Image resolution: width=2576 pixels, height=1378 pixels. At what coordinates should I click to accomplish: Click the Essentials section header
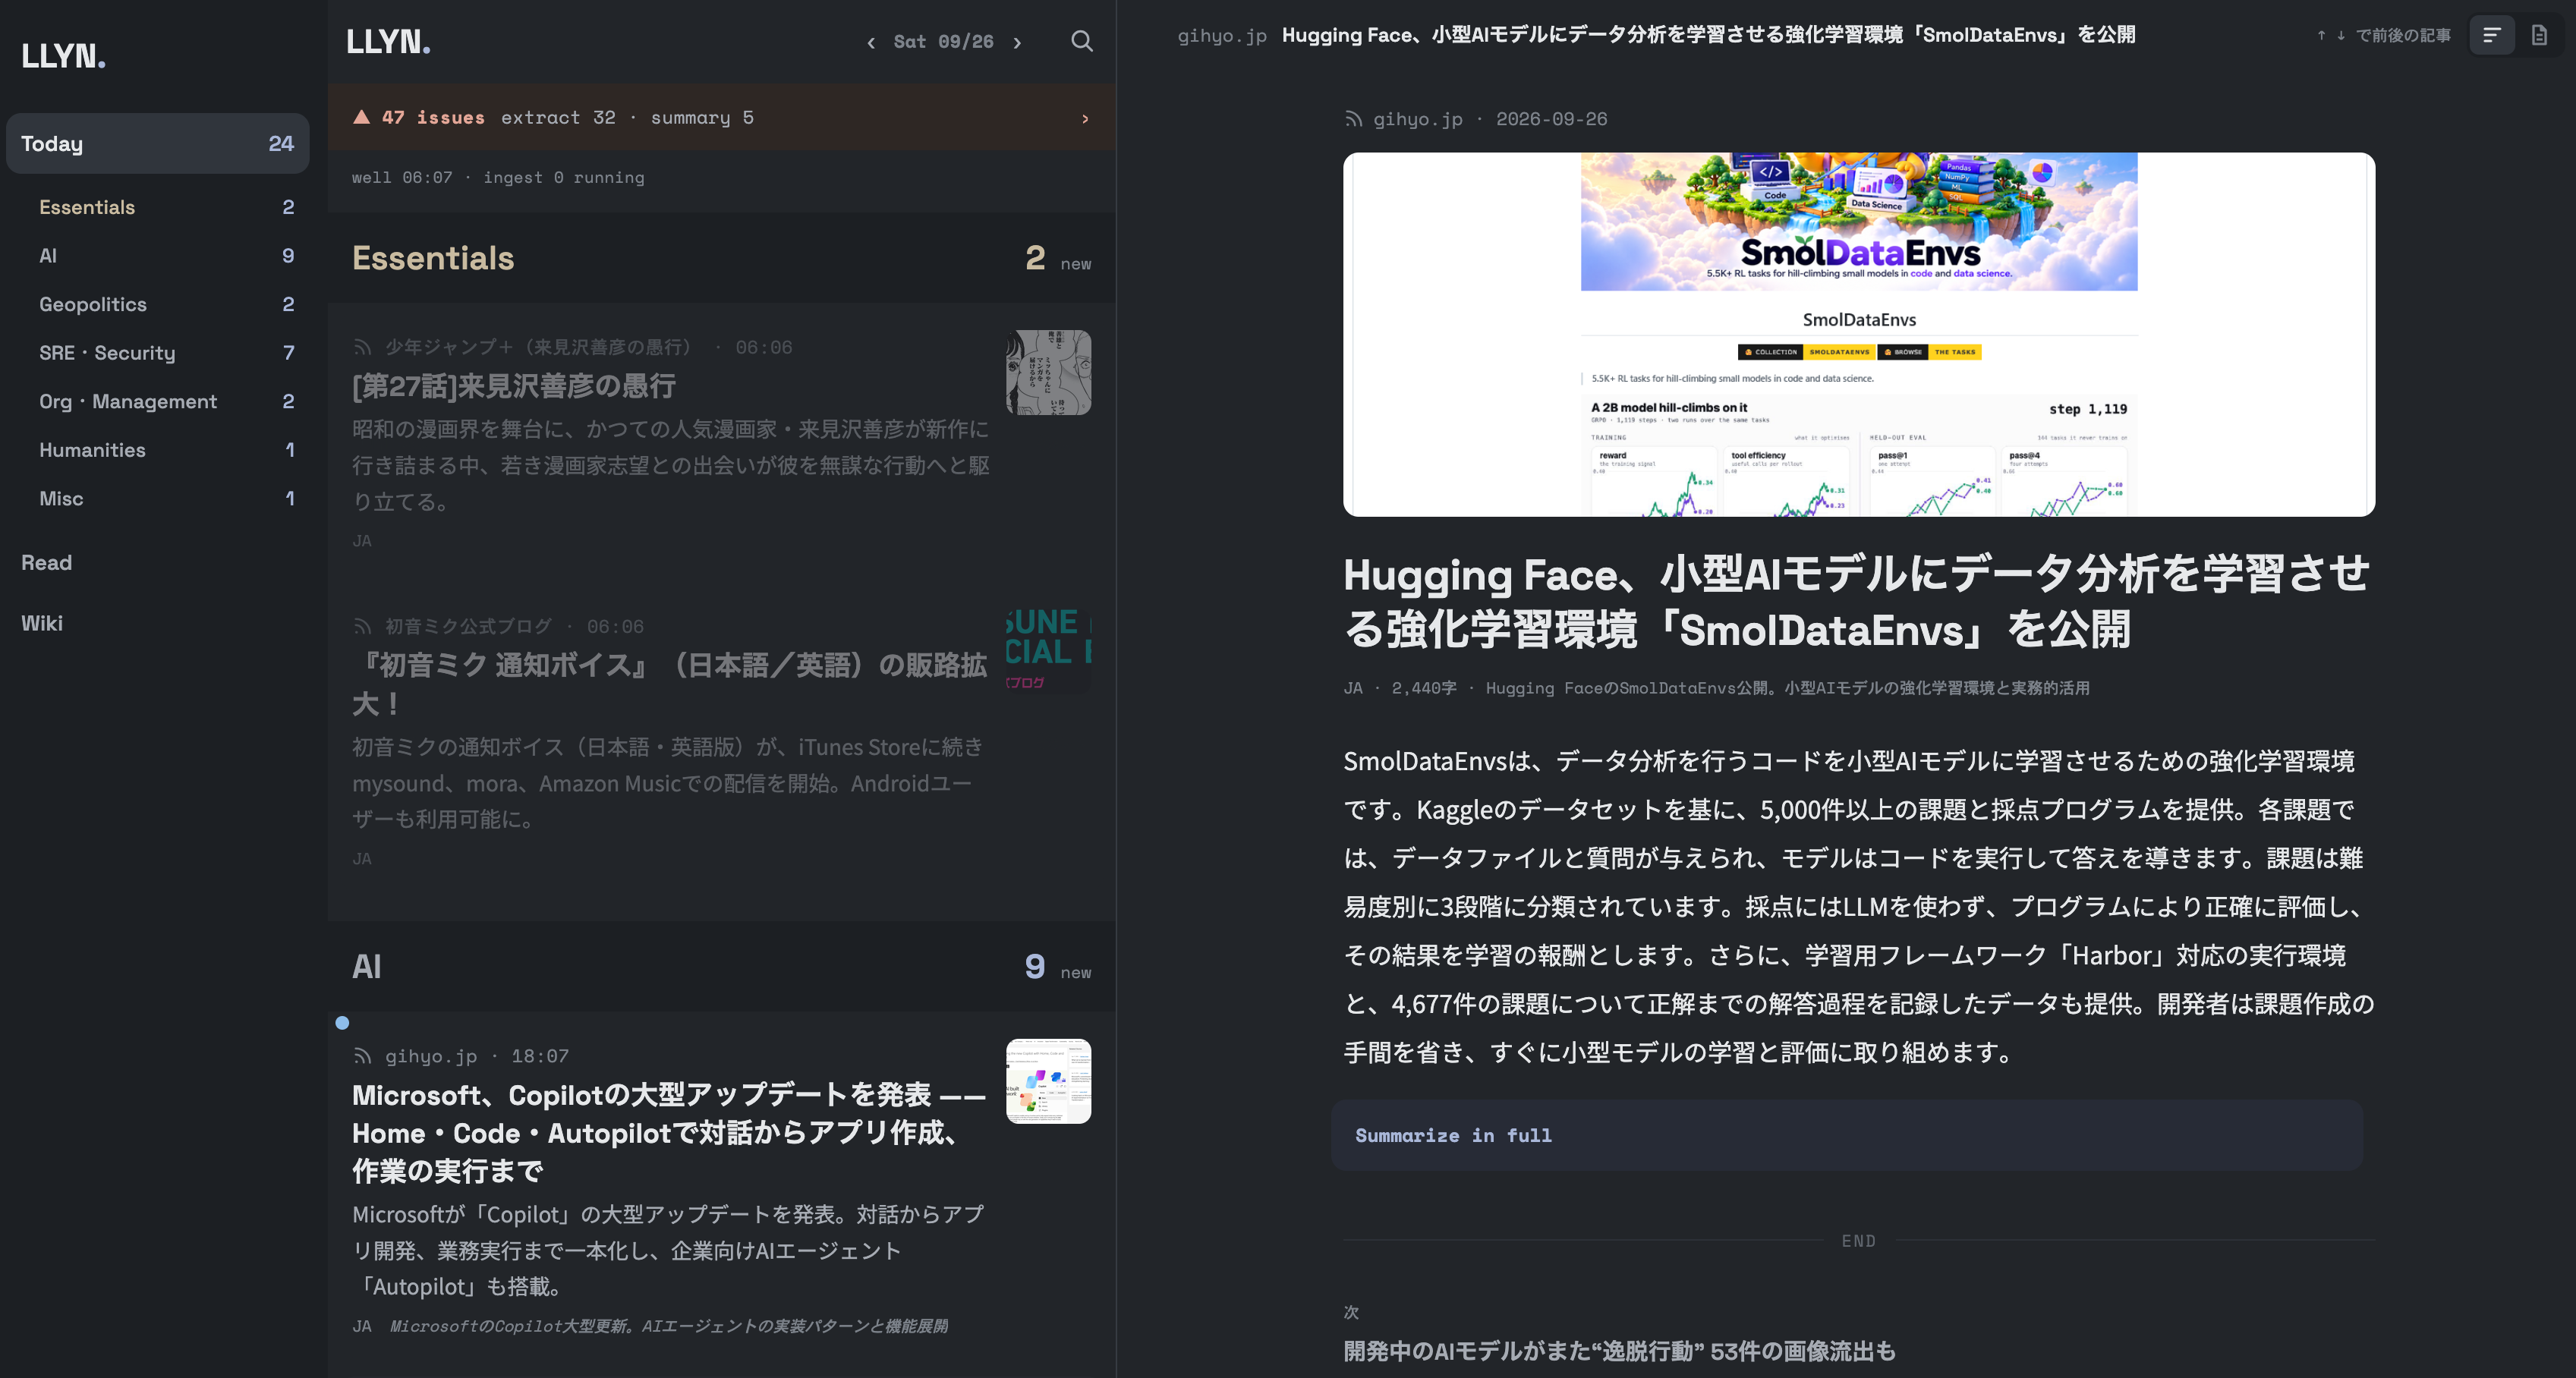(x=721, y=258)
